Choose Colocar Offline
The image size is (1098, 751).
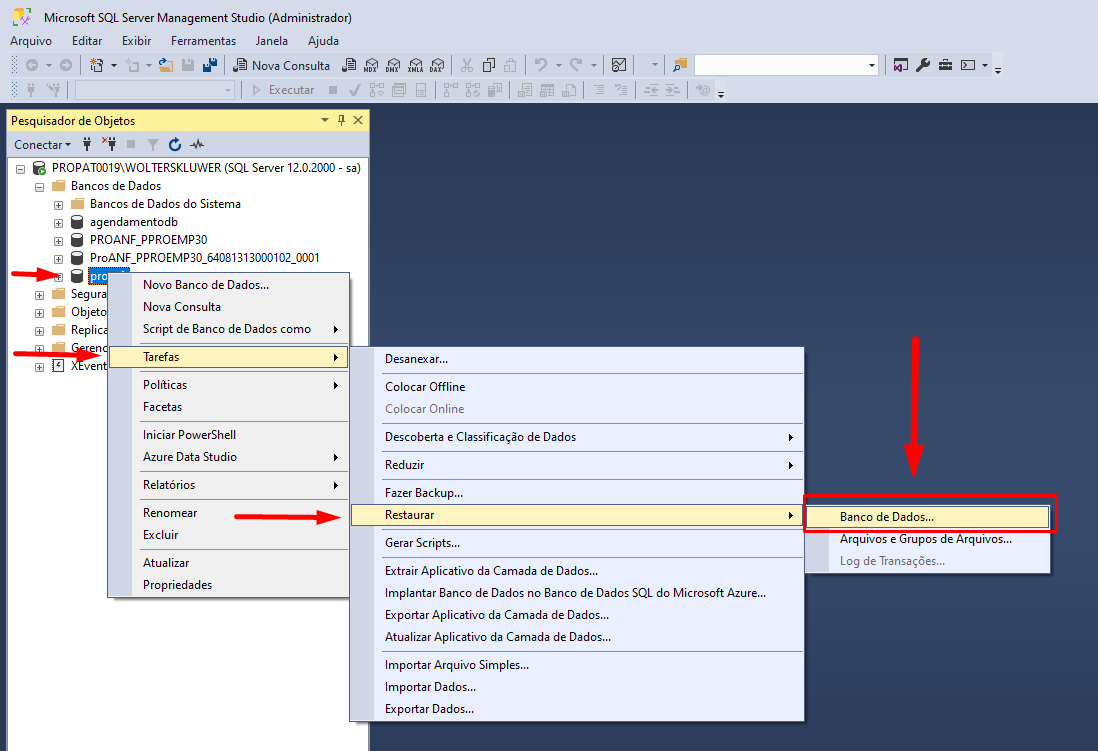577,387
